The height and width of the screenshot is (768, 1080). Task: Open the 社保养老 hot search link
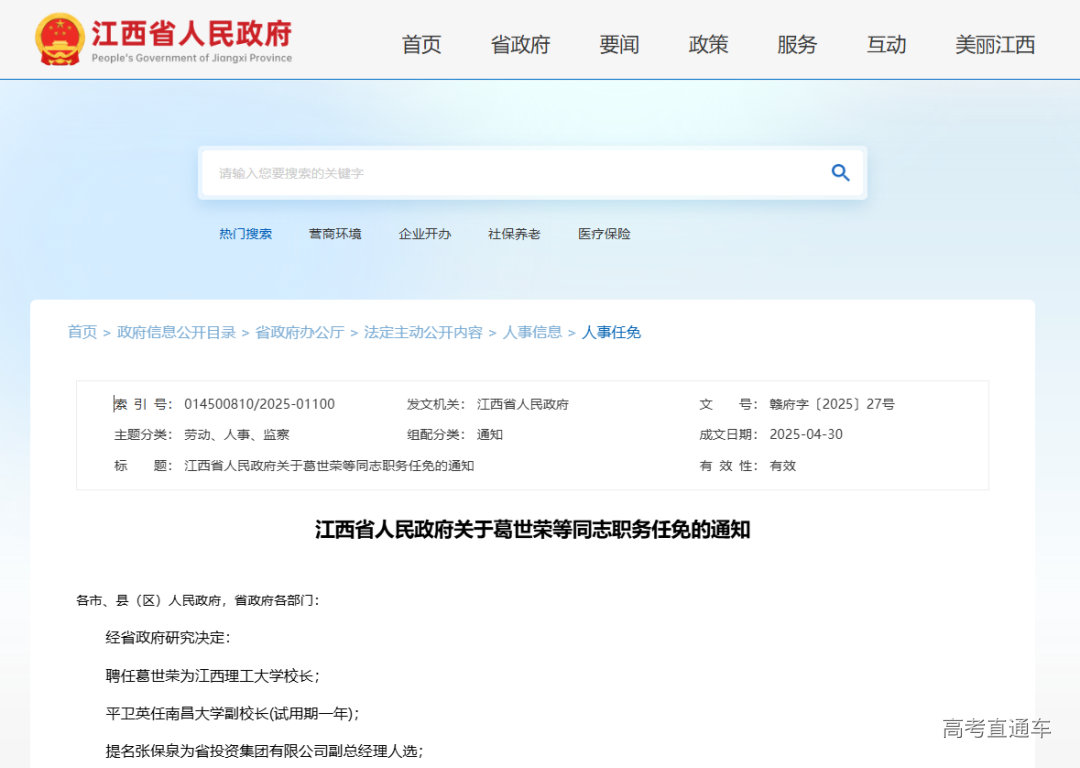[x=513, y=233]
